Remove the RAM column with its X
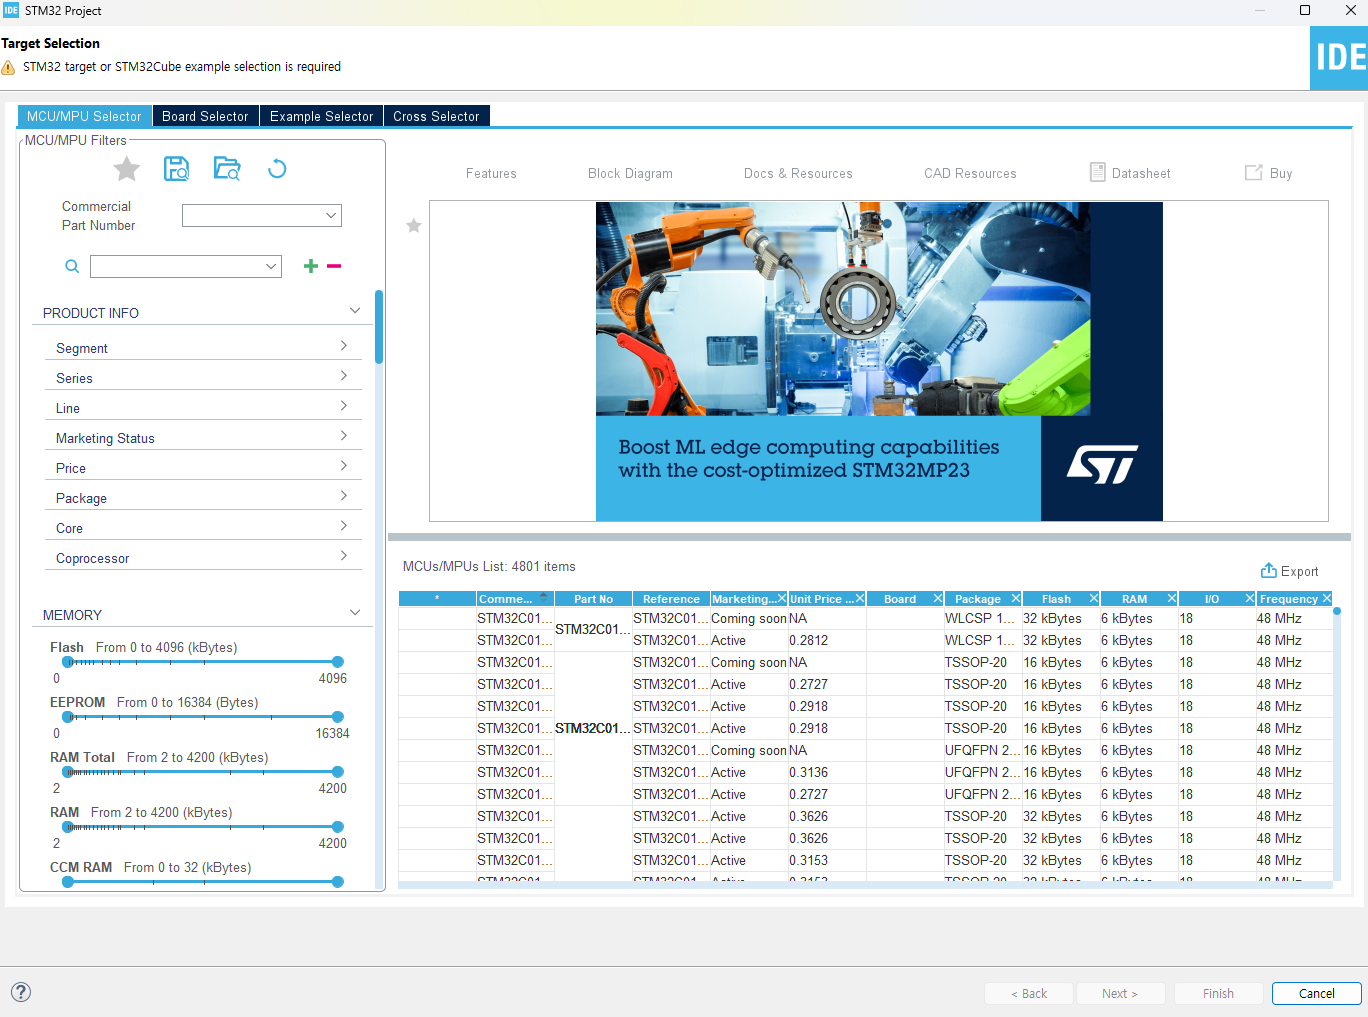 (1172, 598)
